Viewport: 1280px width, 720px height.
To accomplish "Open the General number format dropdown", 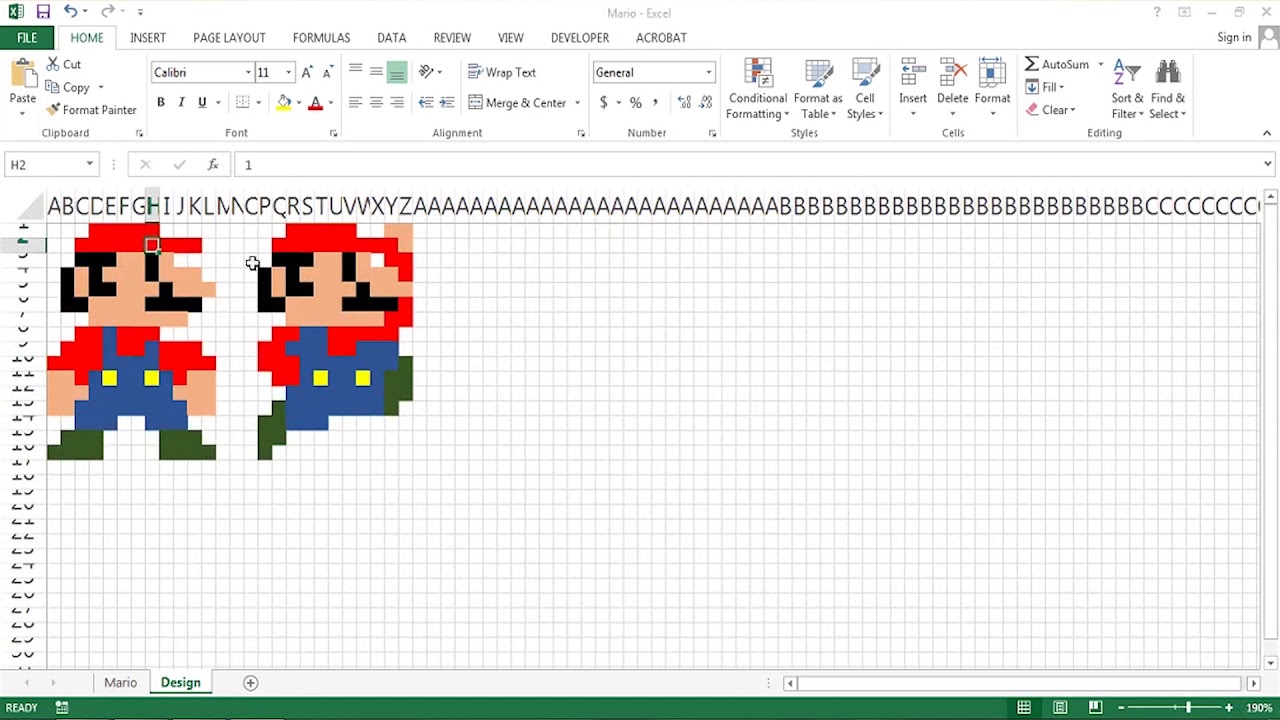I will coord(709,72).
